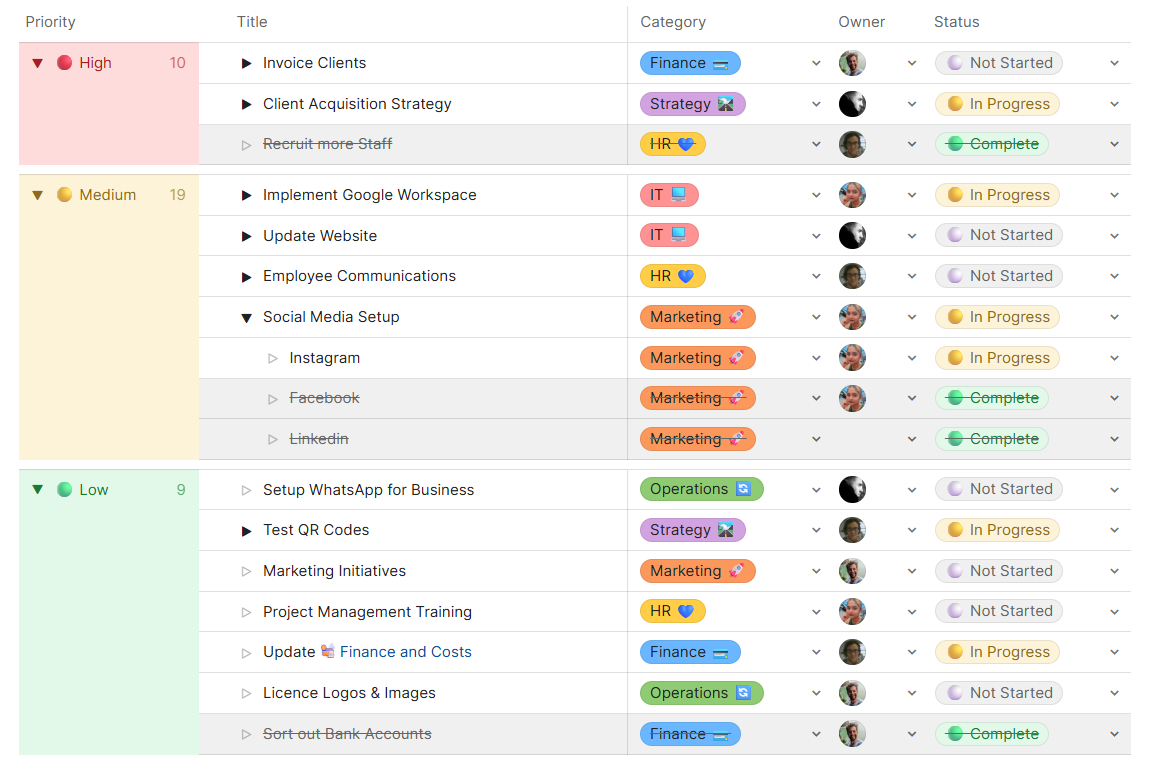
Task: Click owner avatar for Client Acquisition Strategy
Action: 851,104
